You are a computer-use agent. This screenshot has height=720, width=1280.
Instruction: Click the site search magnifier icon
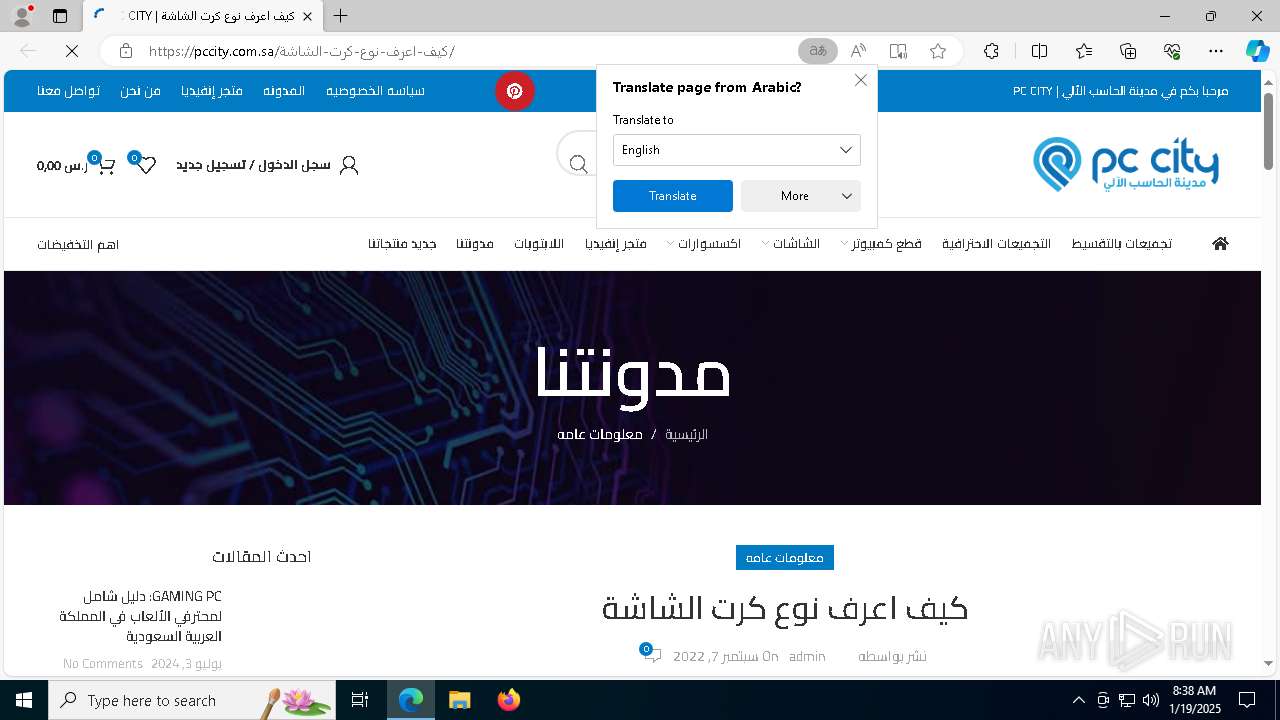579,165
